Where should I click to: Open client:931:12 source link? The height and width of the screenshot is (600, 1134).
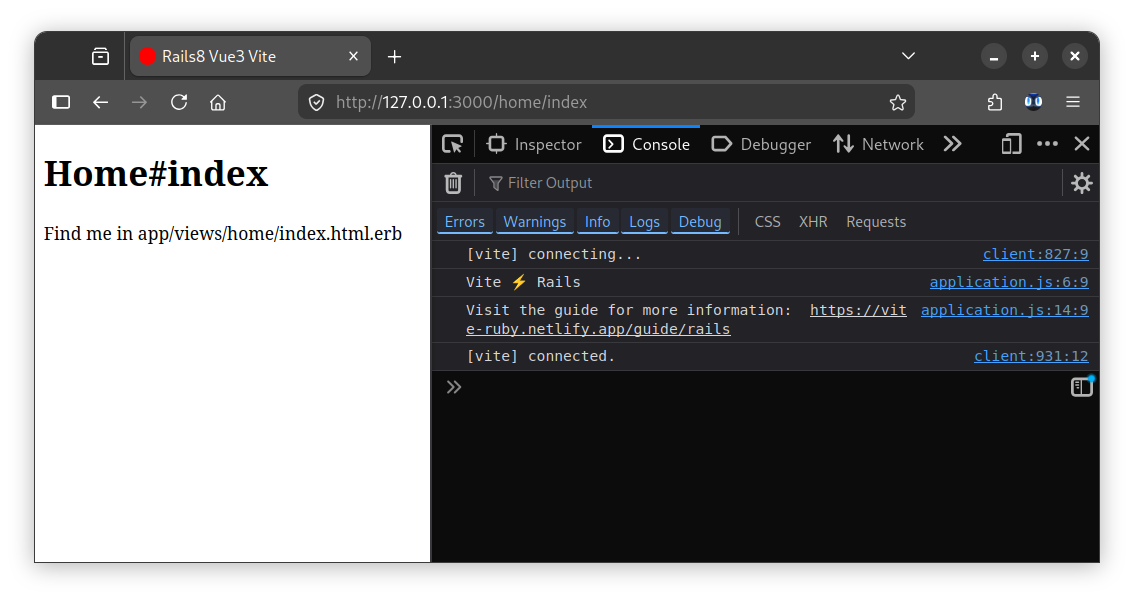pyautogui.click(x=1031, y=356)
